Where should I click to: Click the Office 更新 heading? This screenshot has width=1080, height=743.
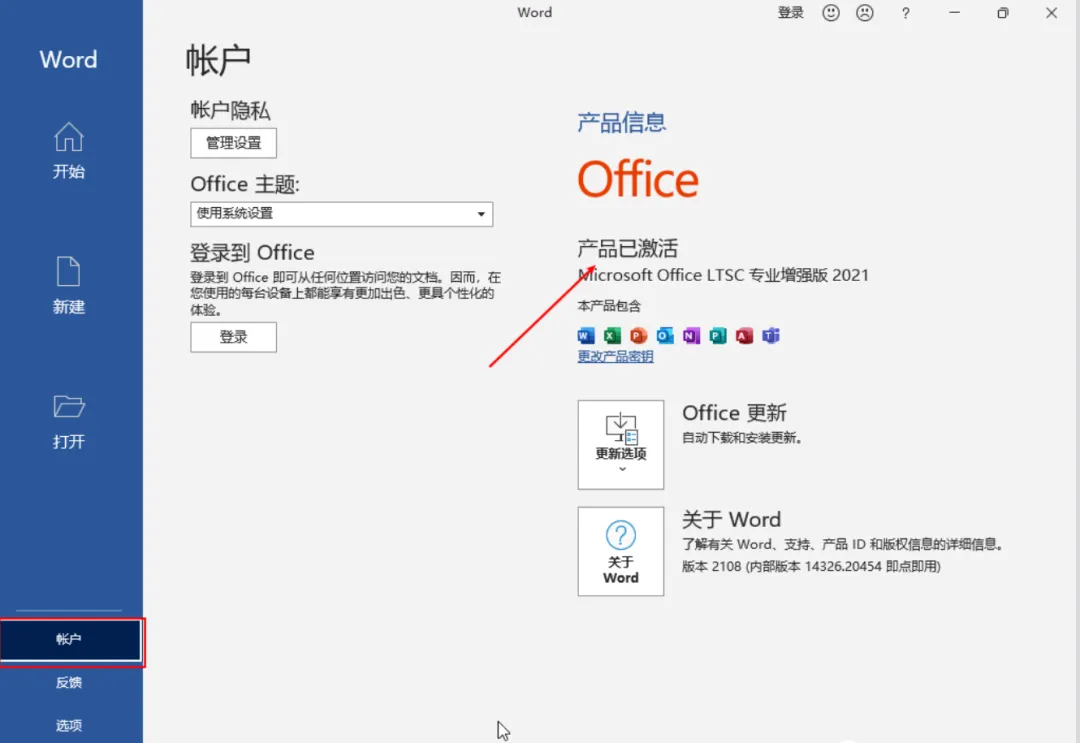click(734, 413)
